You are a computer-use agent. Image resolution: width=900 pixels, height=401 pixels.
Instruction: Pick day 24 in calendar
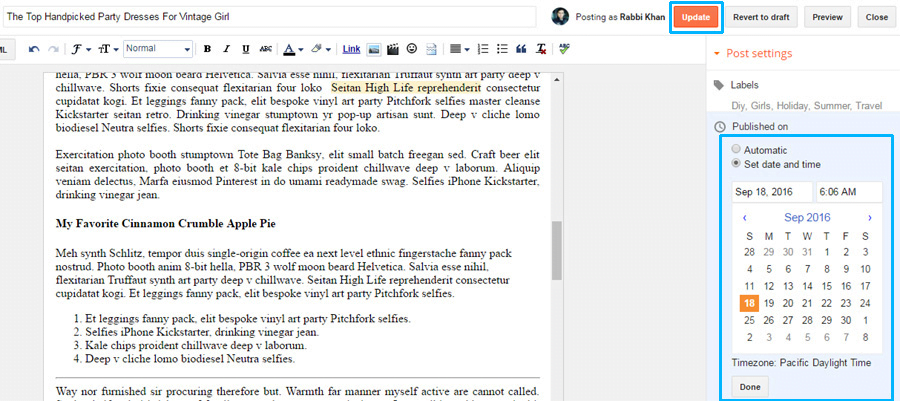(x=865, y=303)
